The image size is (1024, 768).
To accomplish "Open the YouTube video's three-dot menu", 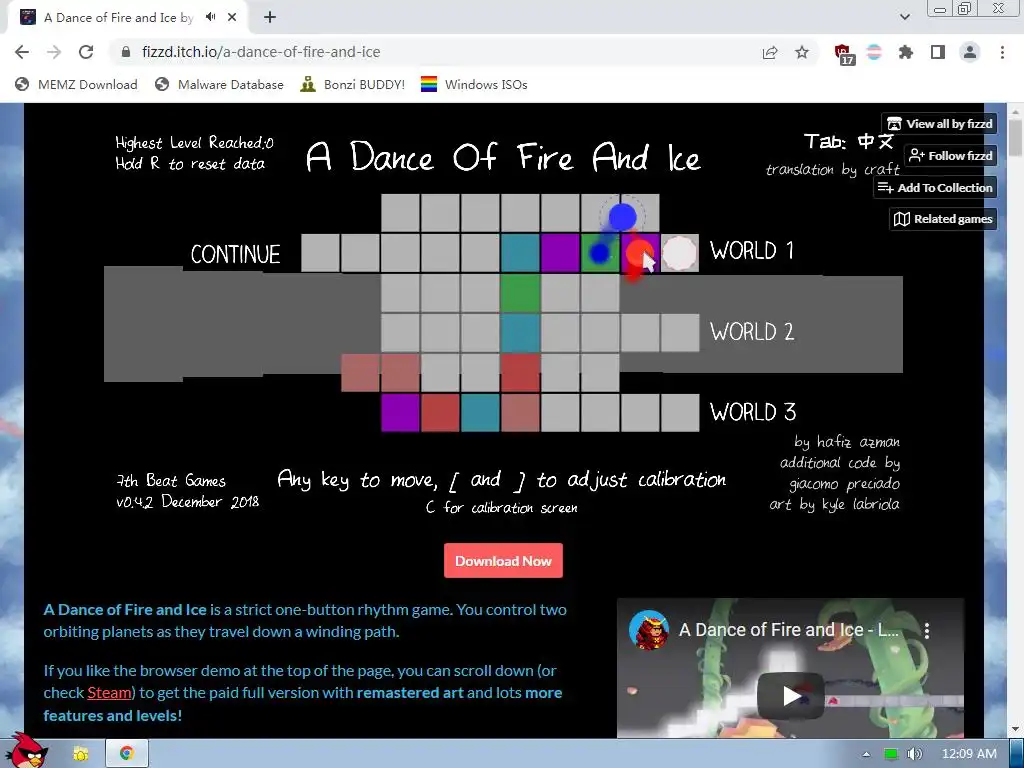I will tap(927, 630).
